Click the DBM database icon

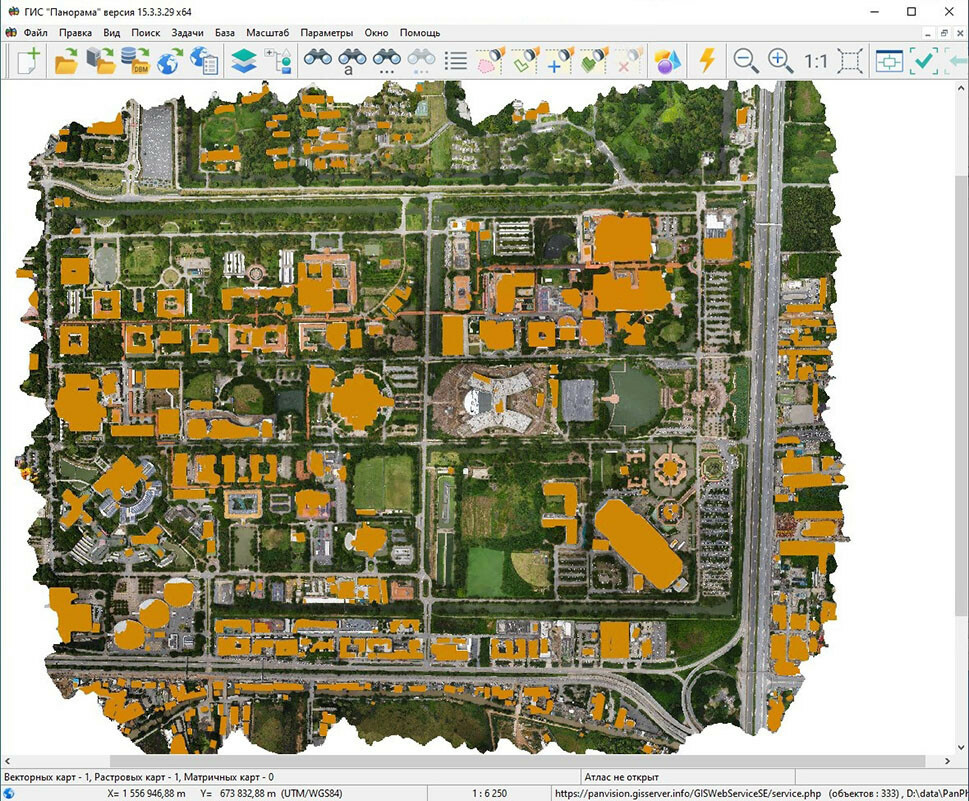[x=134, y=61]
